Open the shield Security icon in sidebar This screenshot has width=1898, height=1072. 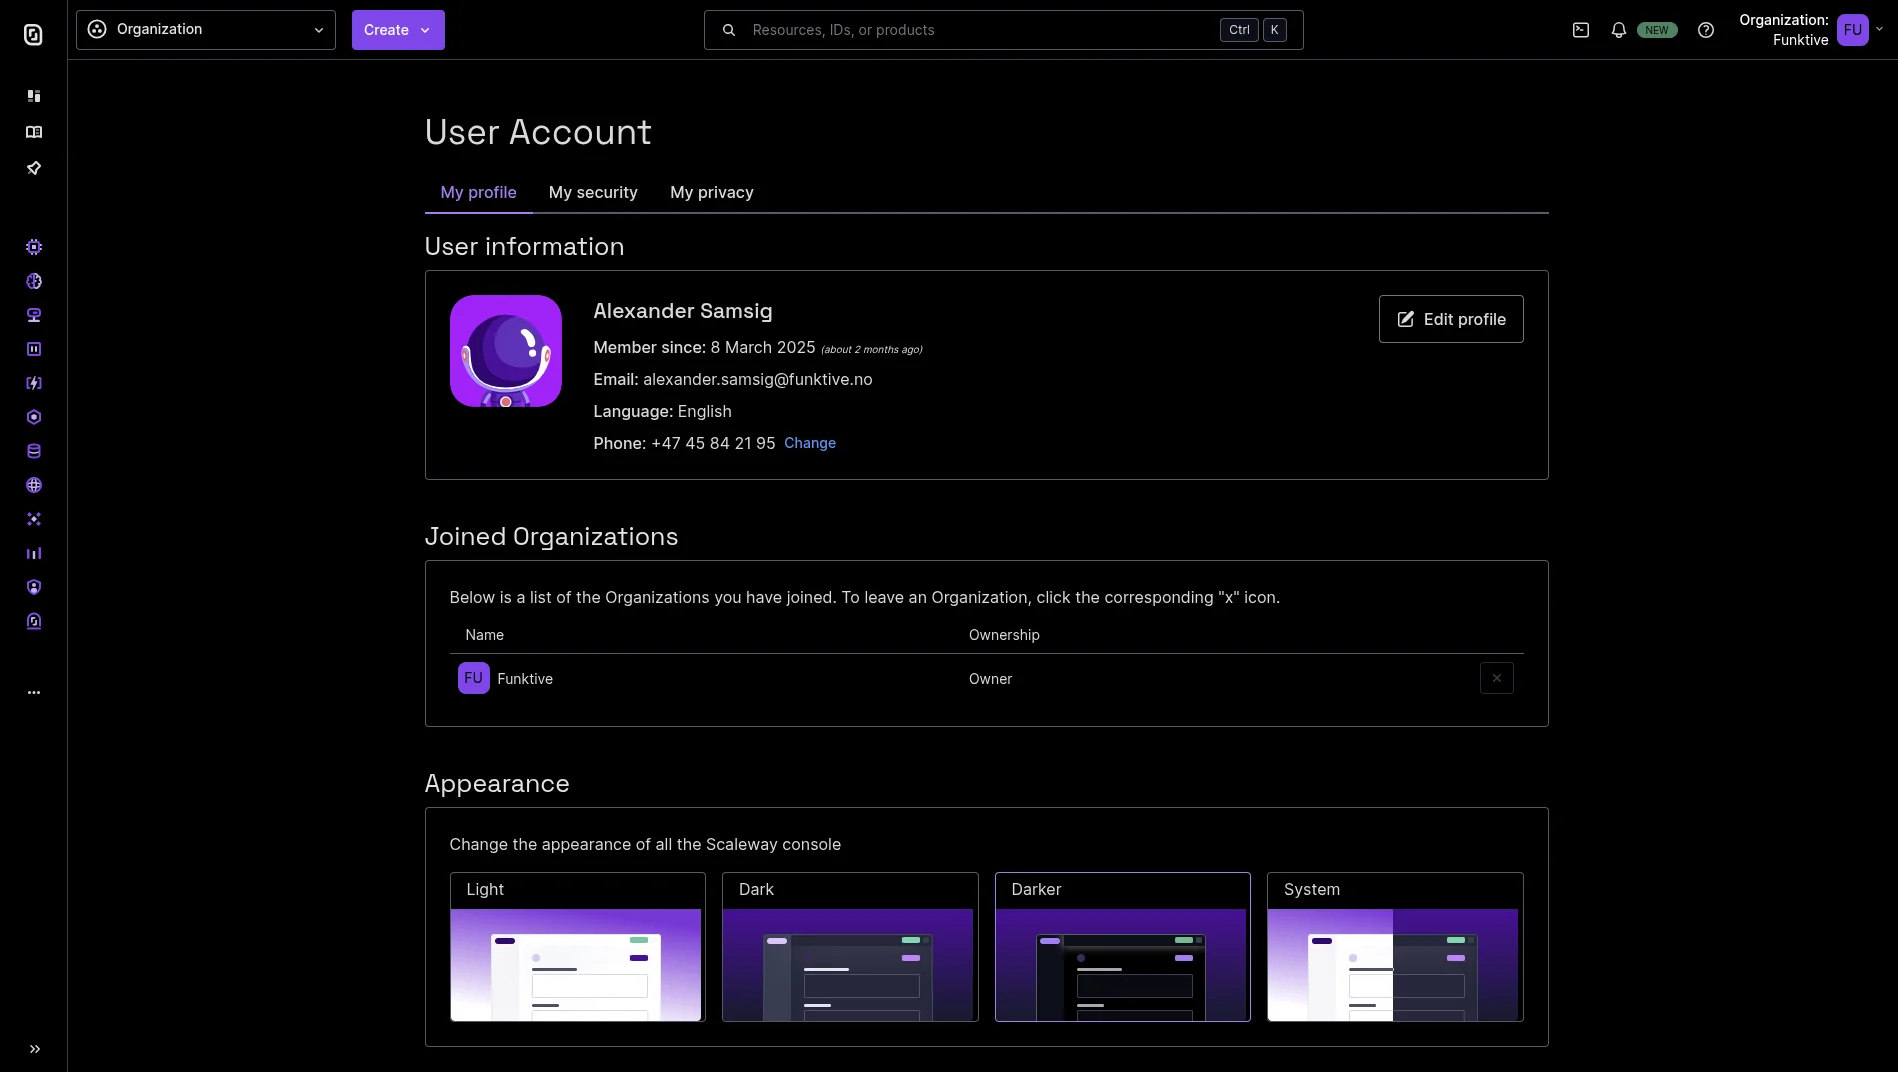(x=34, y=587)
